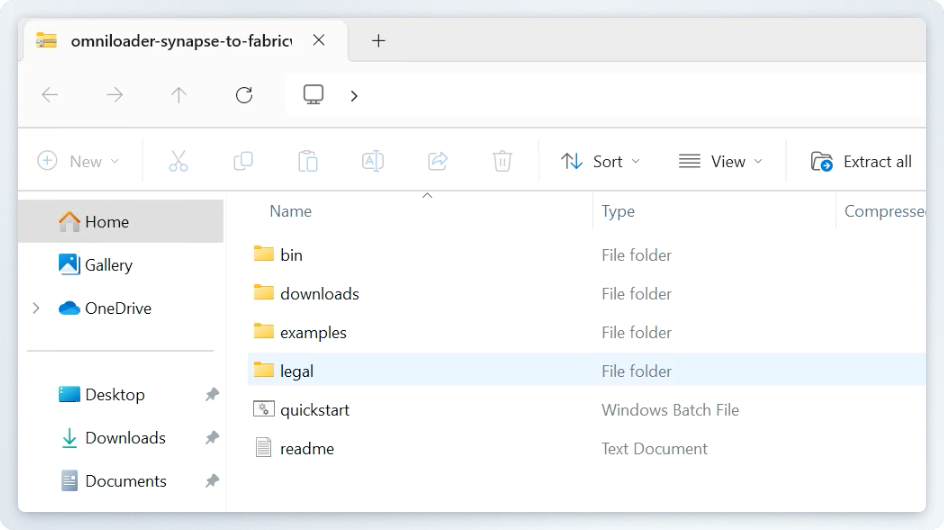Expand the address bar path chevron
This screenshot has width=944, height=530.
coord(354,96)
